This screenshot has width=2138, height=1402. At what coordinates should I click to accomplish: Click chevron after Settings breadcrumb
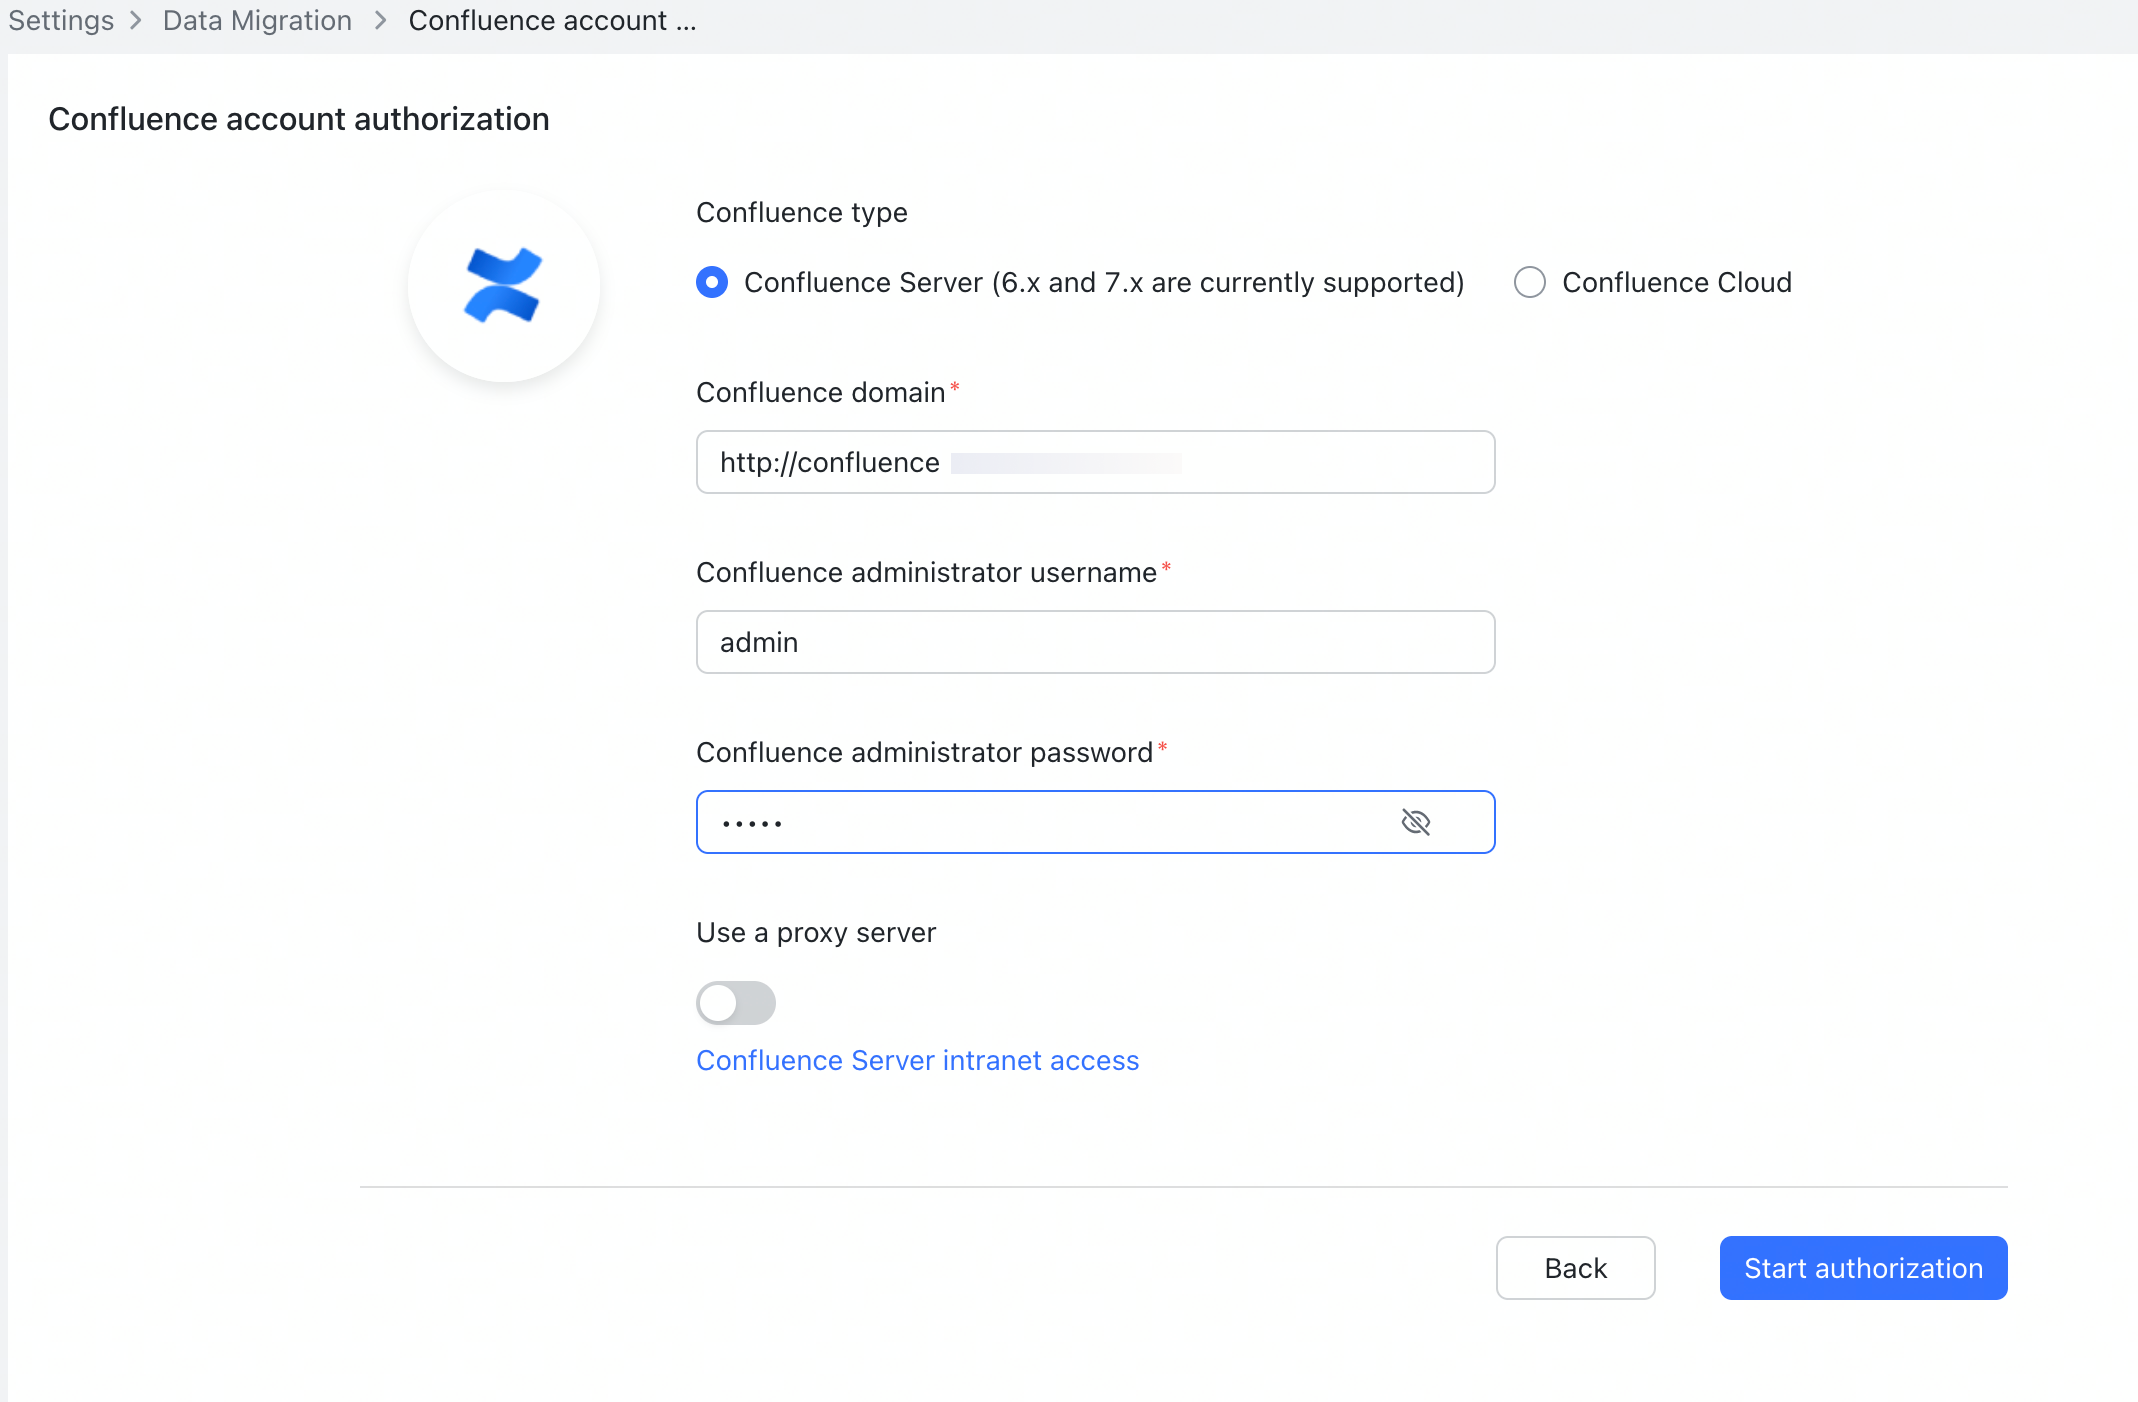136,20
